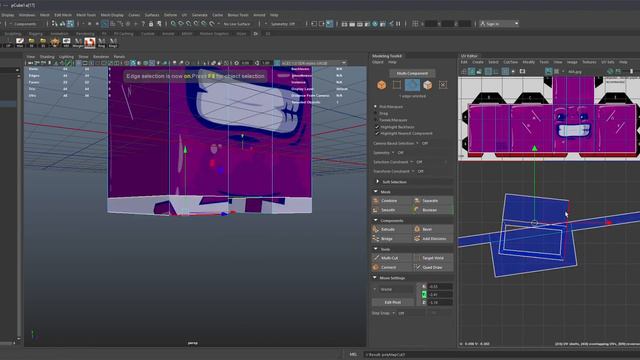The width and height of the screenshot is (640, 360).
Task: Click the highlighted red shelf icon
Action: coord(90,42)
